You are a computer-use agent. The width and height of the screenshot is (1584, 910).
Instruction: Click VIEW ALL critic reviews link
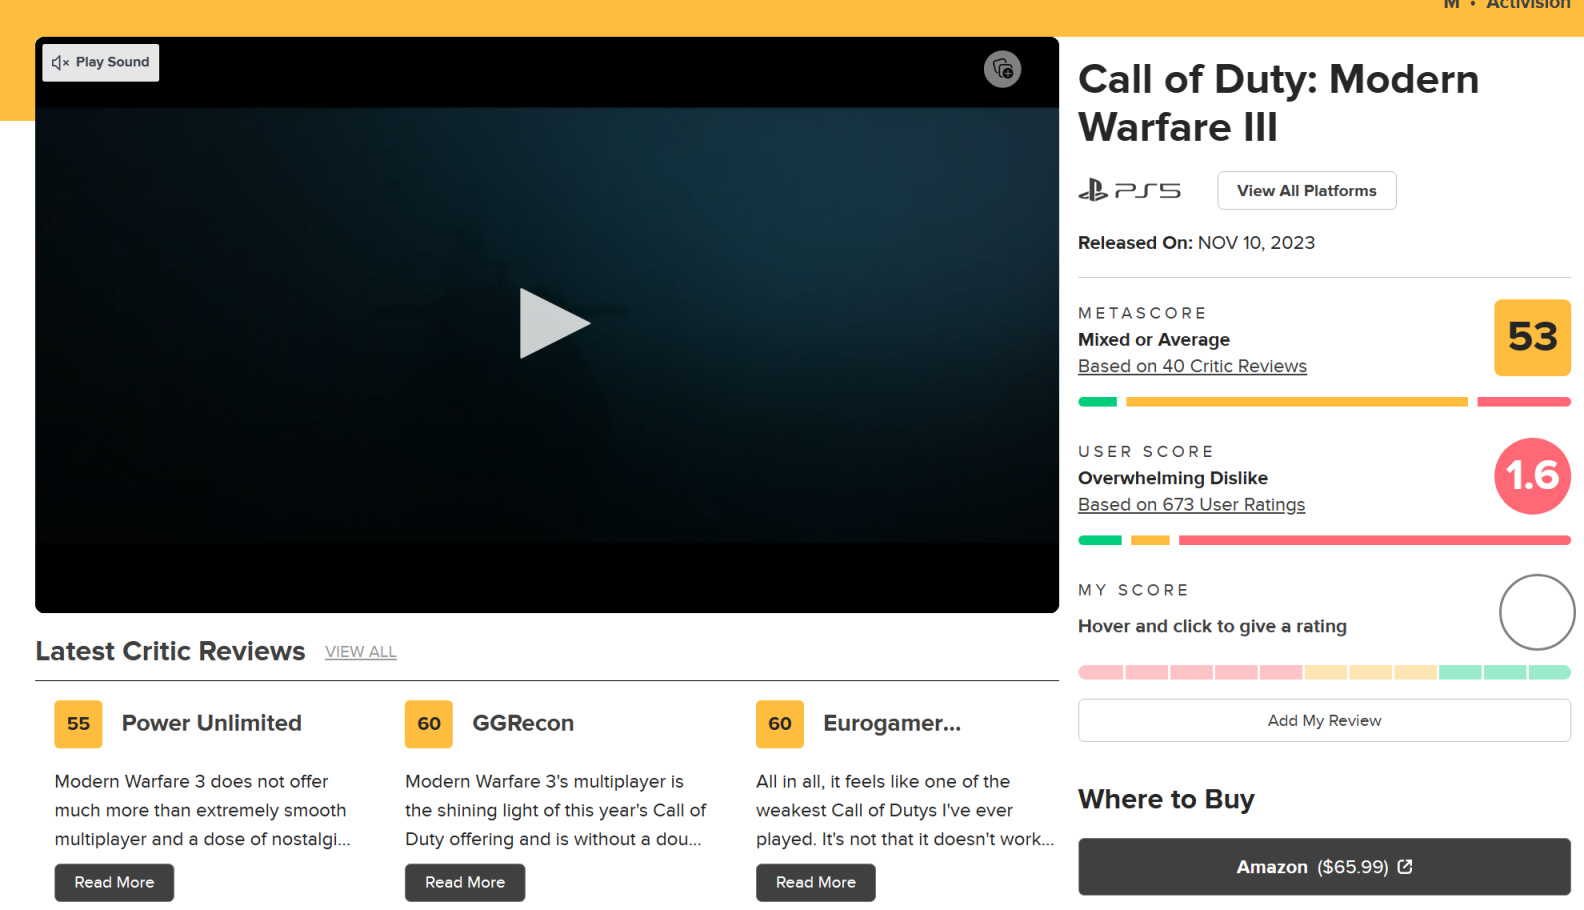(361, 652)
